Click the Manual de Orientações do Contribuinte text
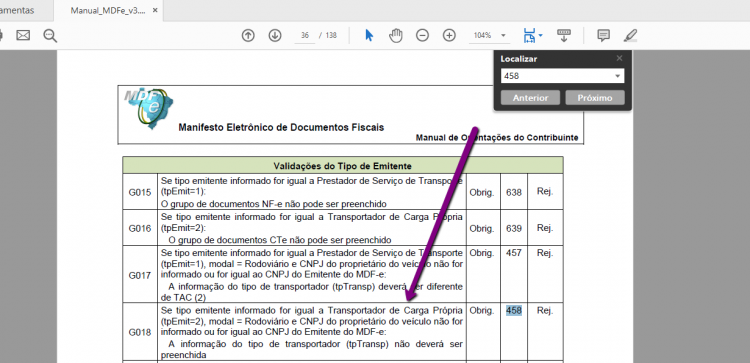This screenshot has height=363, width=750. pos(497,138)
